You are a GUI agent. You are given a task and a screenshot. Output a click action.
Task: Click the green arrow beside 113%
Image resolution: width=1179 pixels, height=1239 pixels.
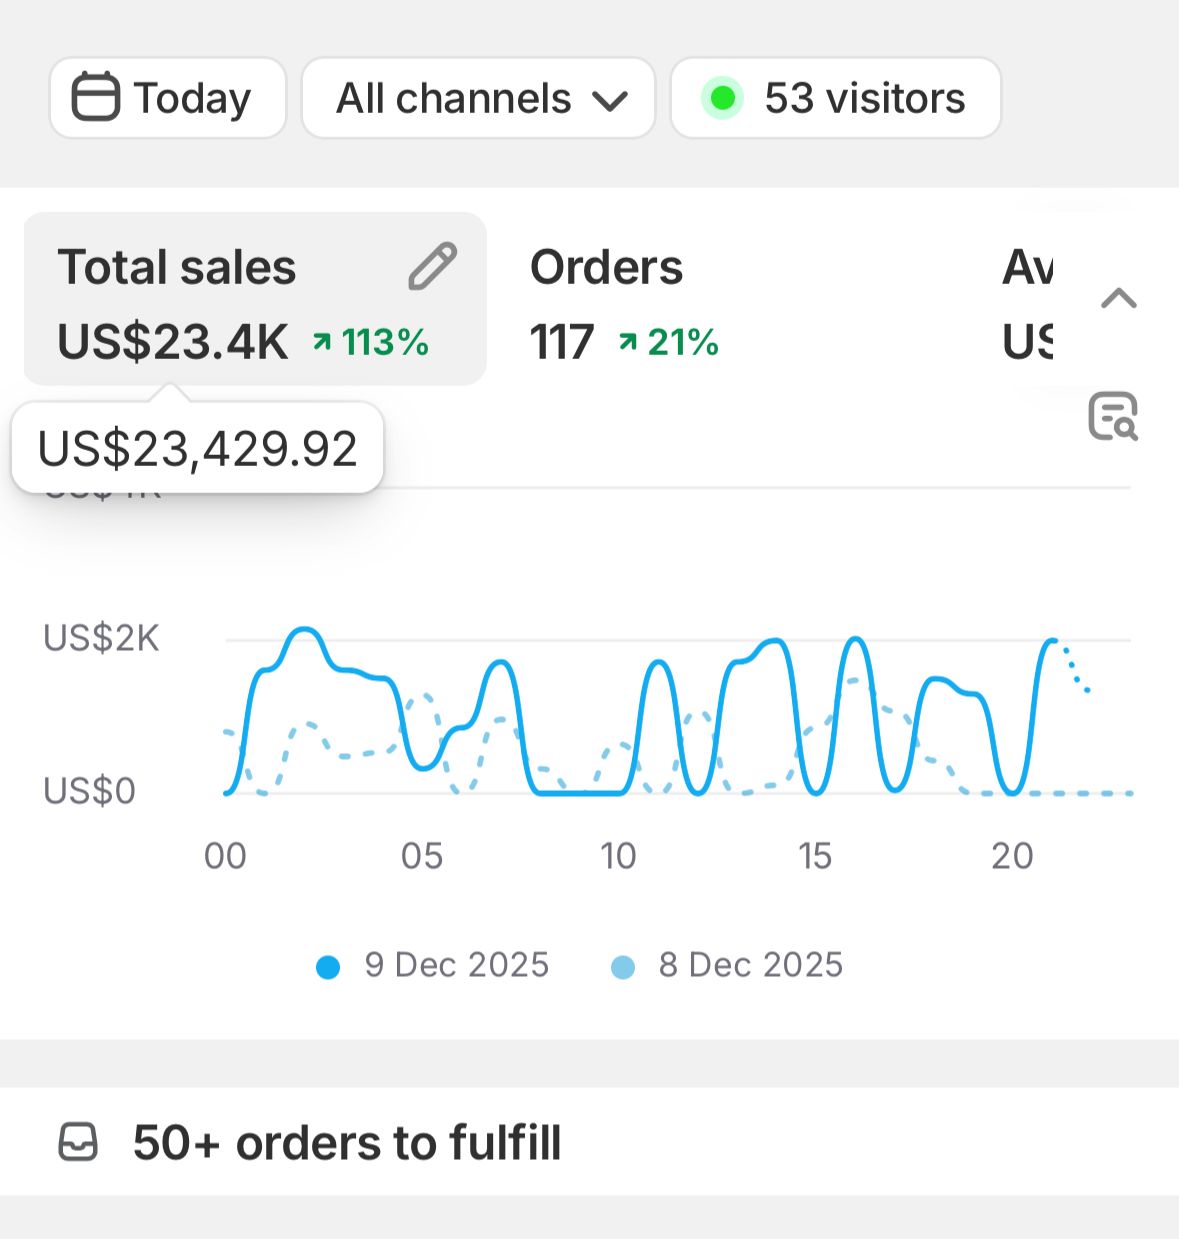click(322, 342)
